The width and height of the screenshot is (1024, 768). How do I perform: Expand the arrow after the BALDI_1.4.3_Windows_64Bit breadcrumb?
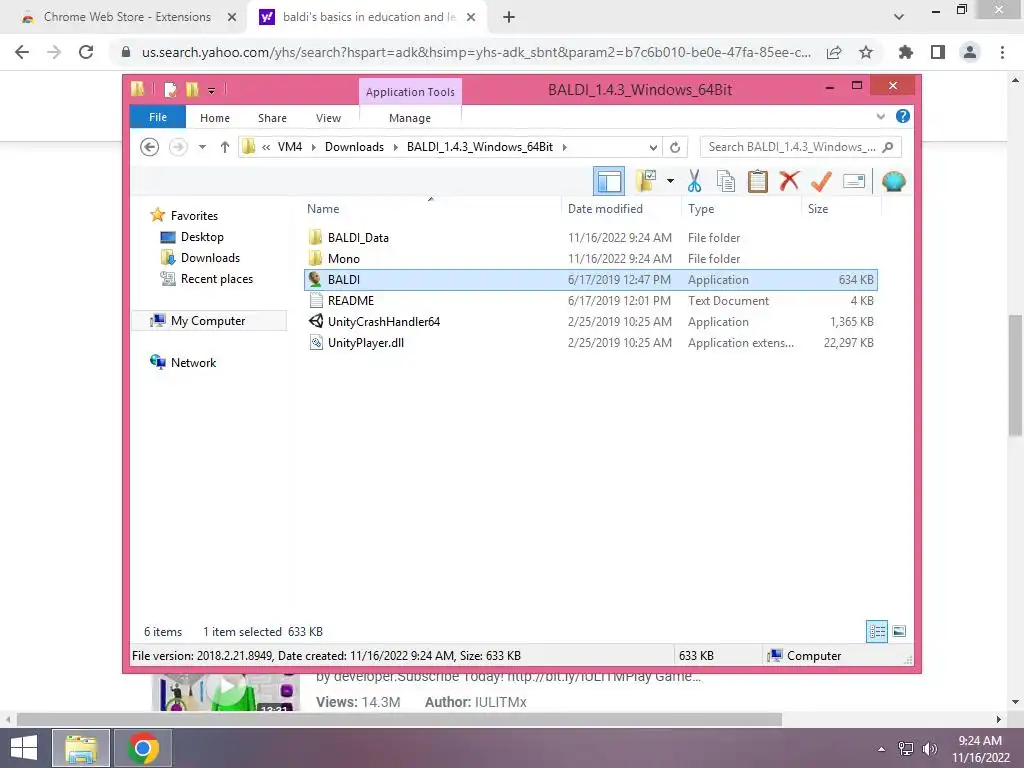click(564, 147)
